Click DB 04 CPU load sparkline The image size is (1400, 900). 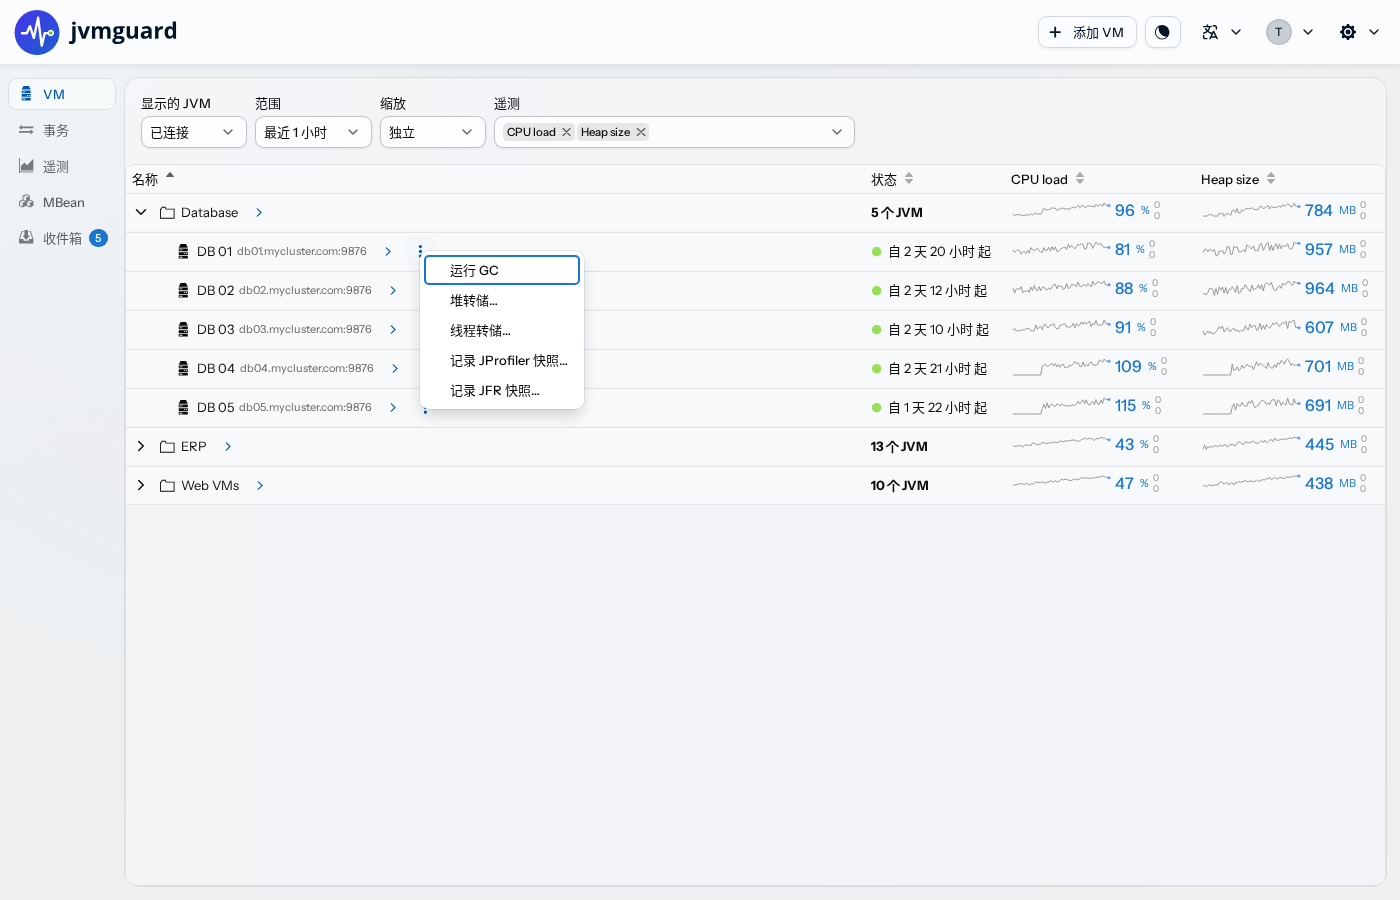[x=1061, y=367]
